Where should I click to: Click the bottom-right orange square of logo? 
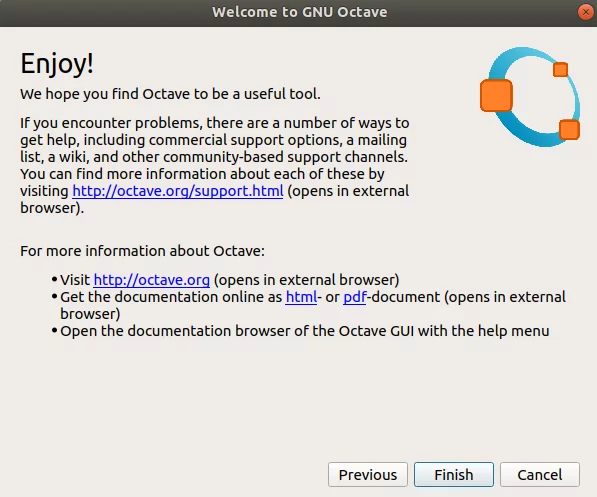(569, 129)
